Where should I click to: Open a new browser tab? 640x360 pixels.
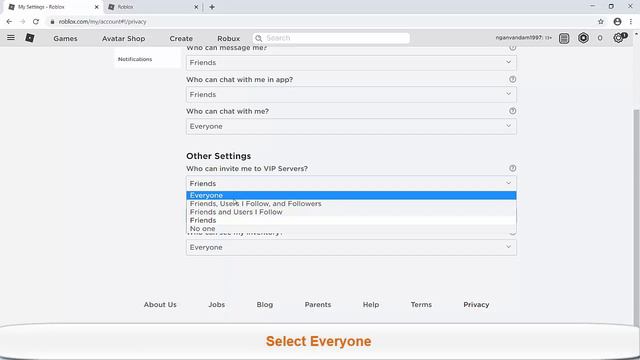pos(212,7)
